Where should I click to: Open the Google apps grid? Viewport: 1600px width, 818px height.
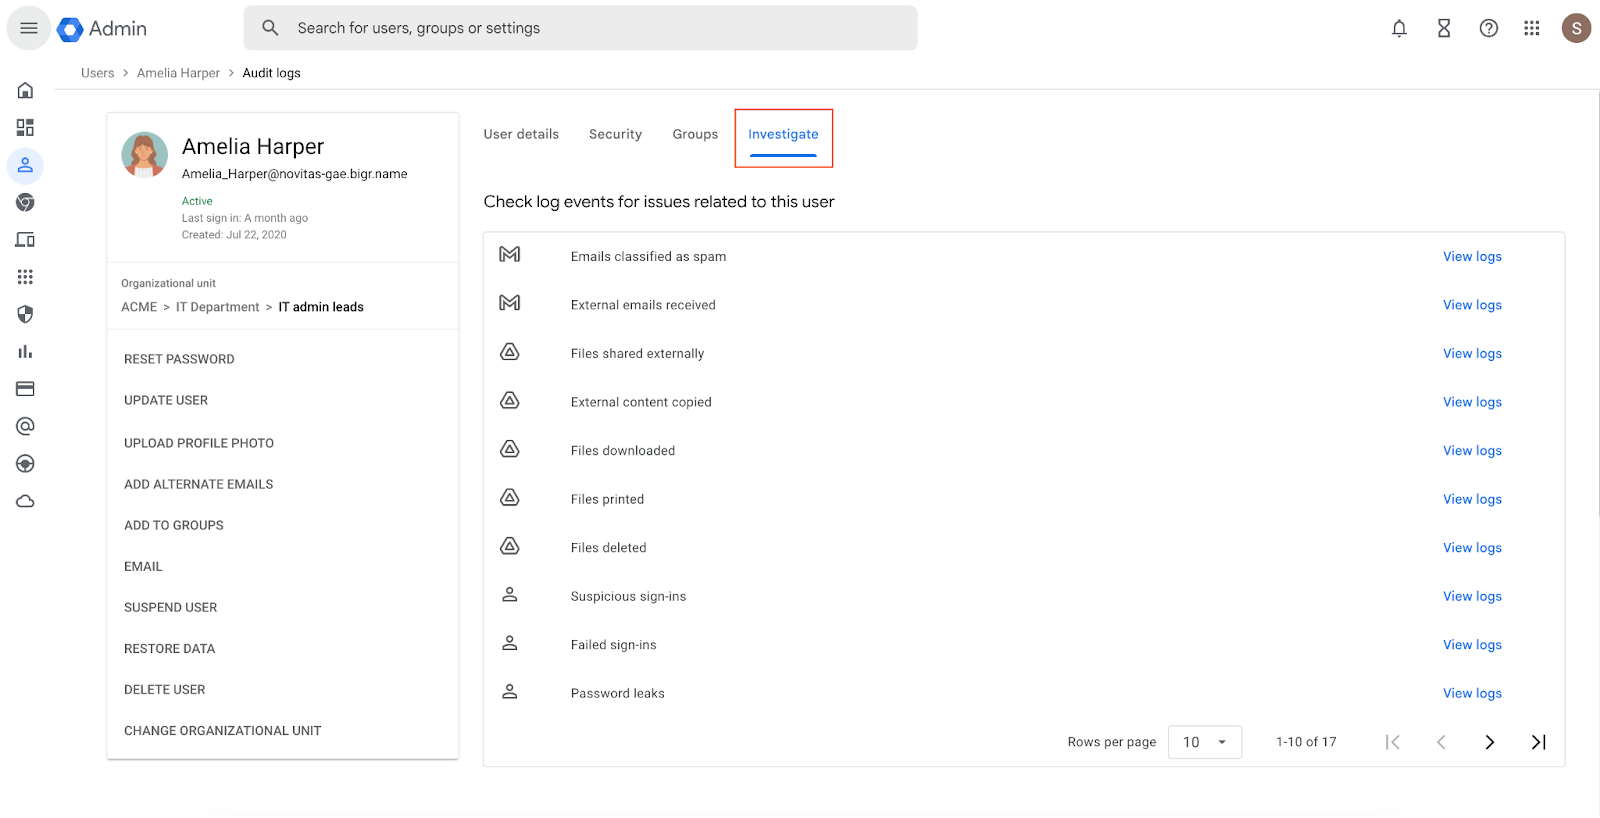click(1532, 28)
